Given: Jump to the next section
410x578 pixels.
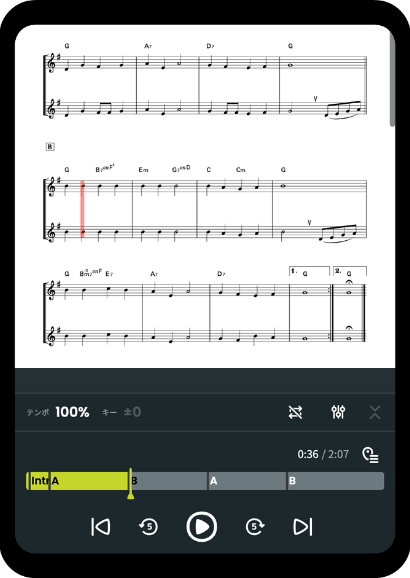Looking at the screenshot, I should [x=303, y=526].
